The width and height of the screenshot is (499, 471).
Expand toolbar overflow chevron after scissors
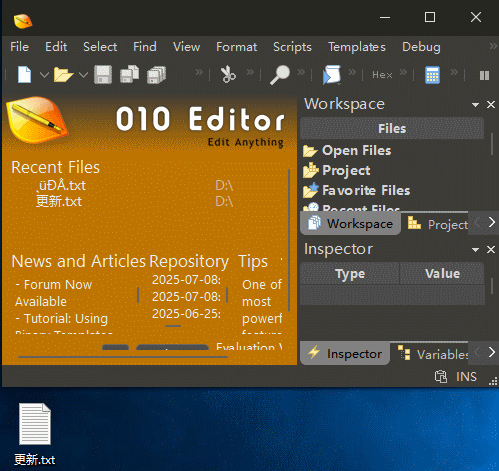(x=250, y=72)
